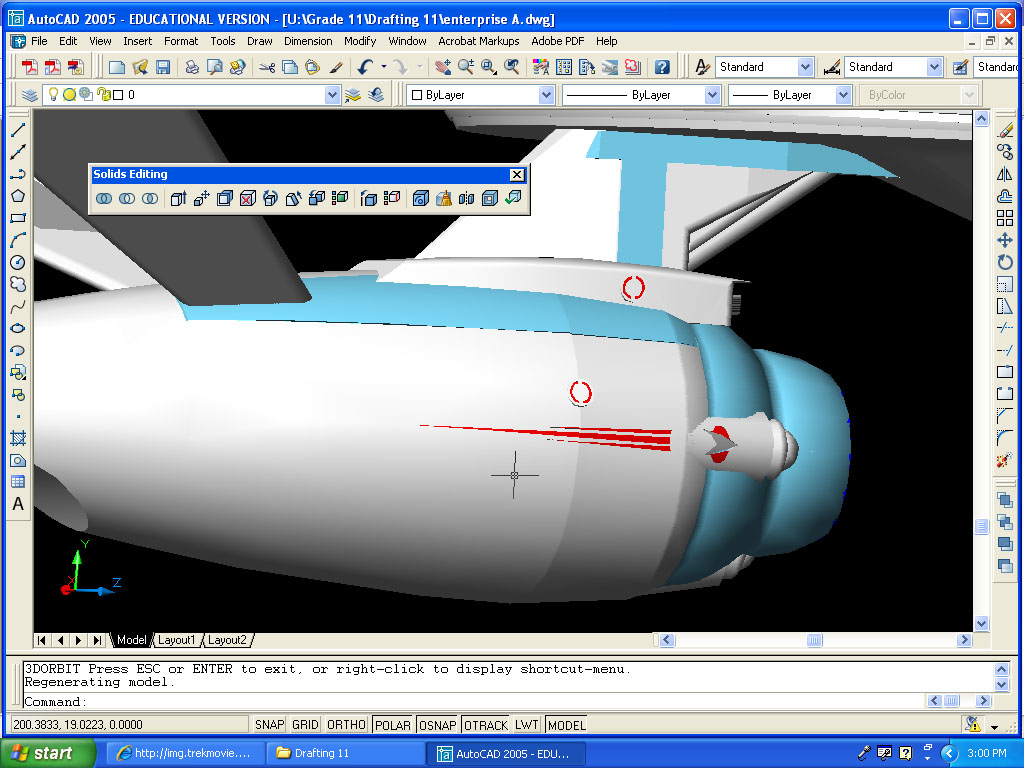The width and height of the screenshot is (1024, 768).
Task: Select the Line draw tool
Action: [18, 131]
